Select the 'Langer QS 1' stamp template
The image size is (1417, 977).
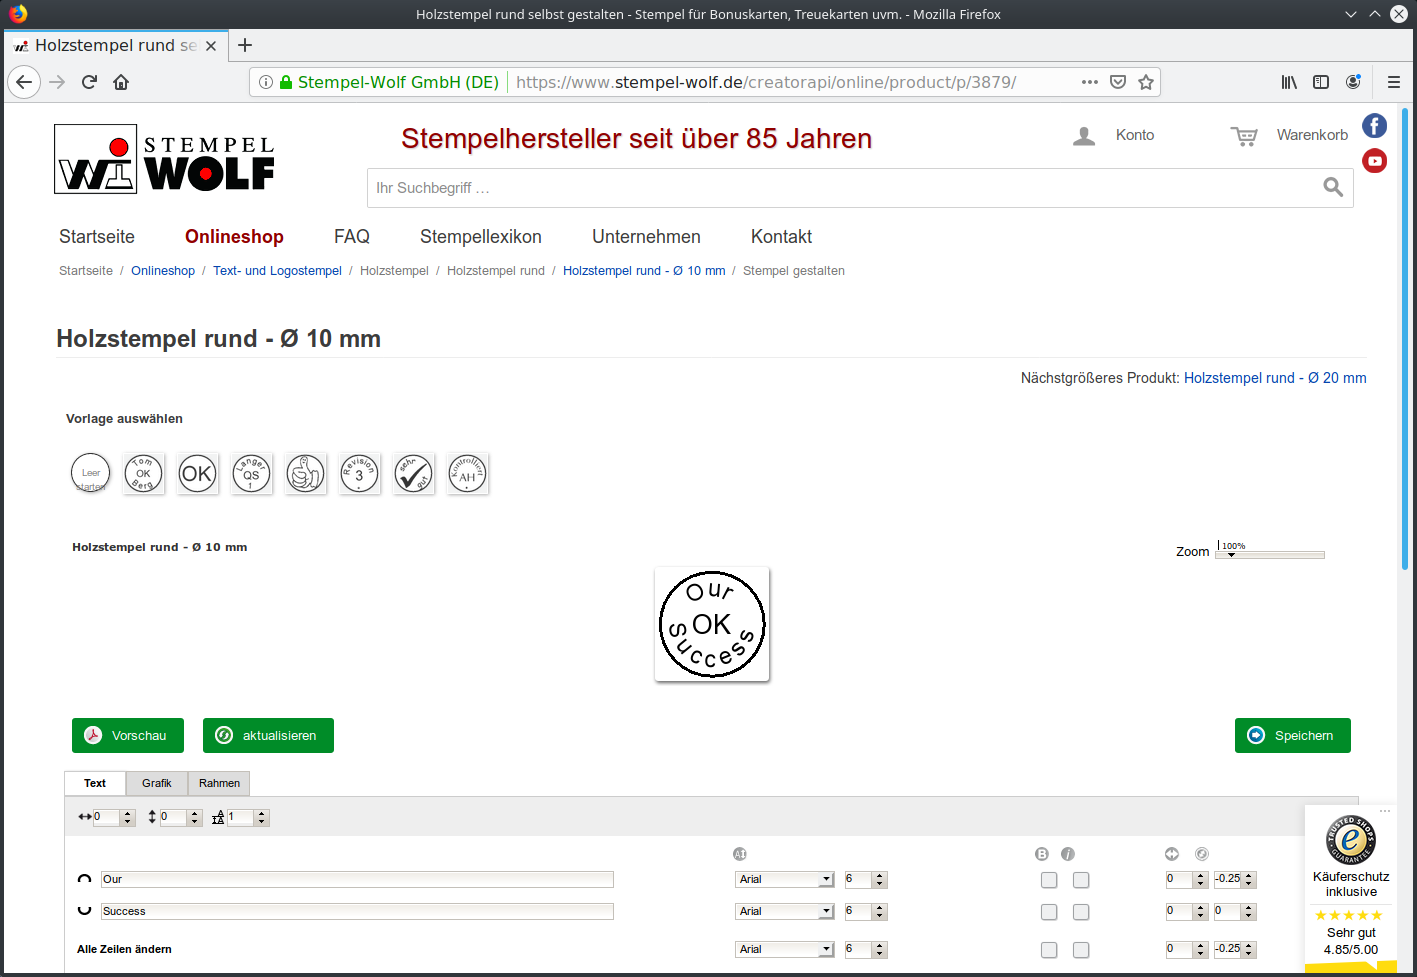(x=251, y=473)
